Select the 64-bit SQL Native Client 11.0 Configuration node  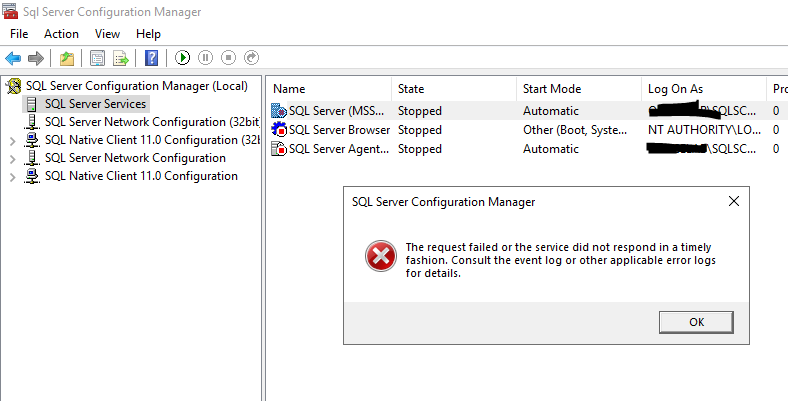(x=141, y=176)
